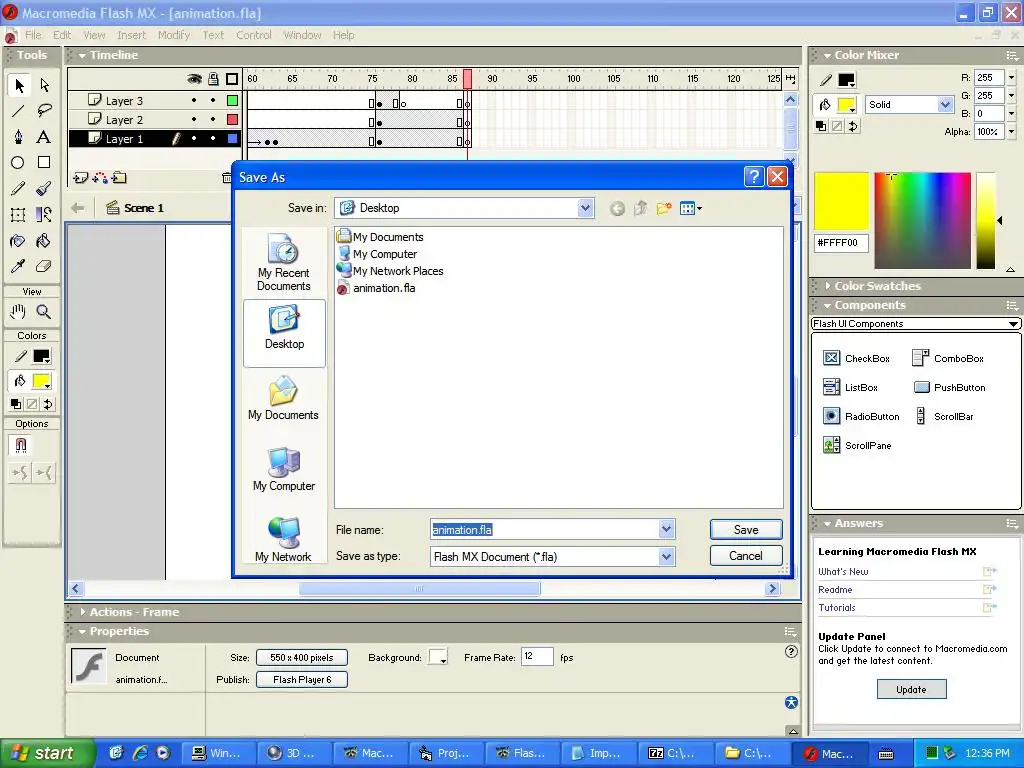The height and width of the screenshot is (768, 1024).
Task: Select the Eraser tool
Action: coord(44,266)
